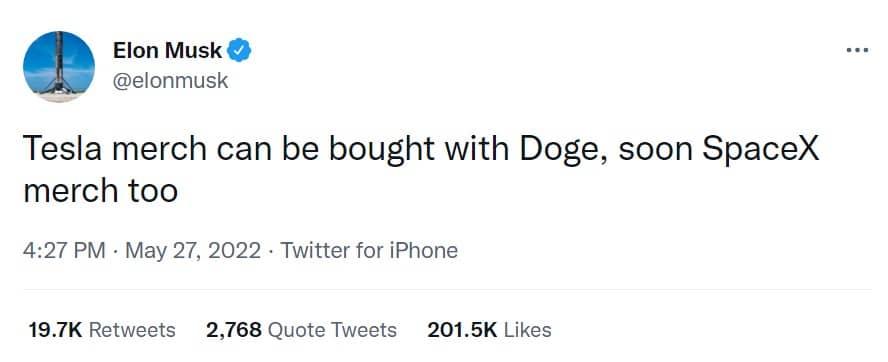Open the rocket profile picture avatar
This screenshot has height=362, width=888.
click(x=59, y=67)
